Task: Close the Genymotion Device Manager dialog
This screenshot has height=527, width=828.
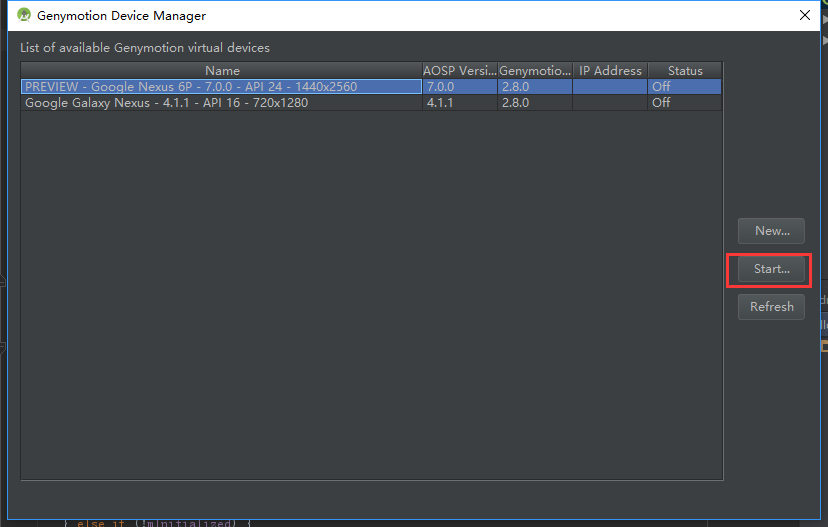Action: [x=804, y=15]
